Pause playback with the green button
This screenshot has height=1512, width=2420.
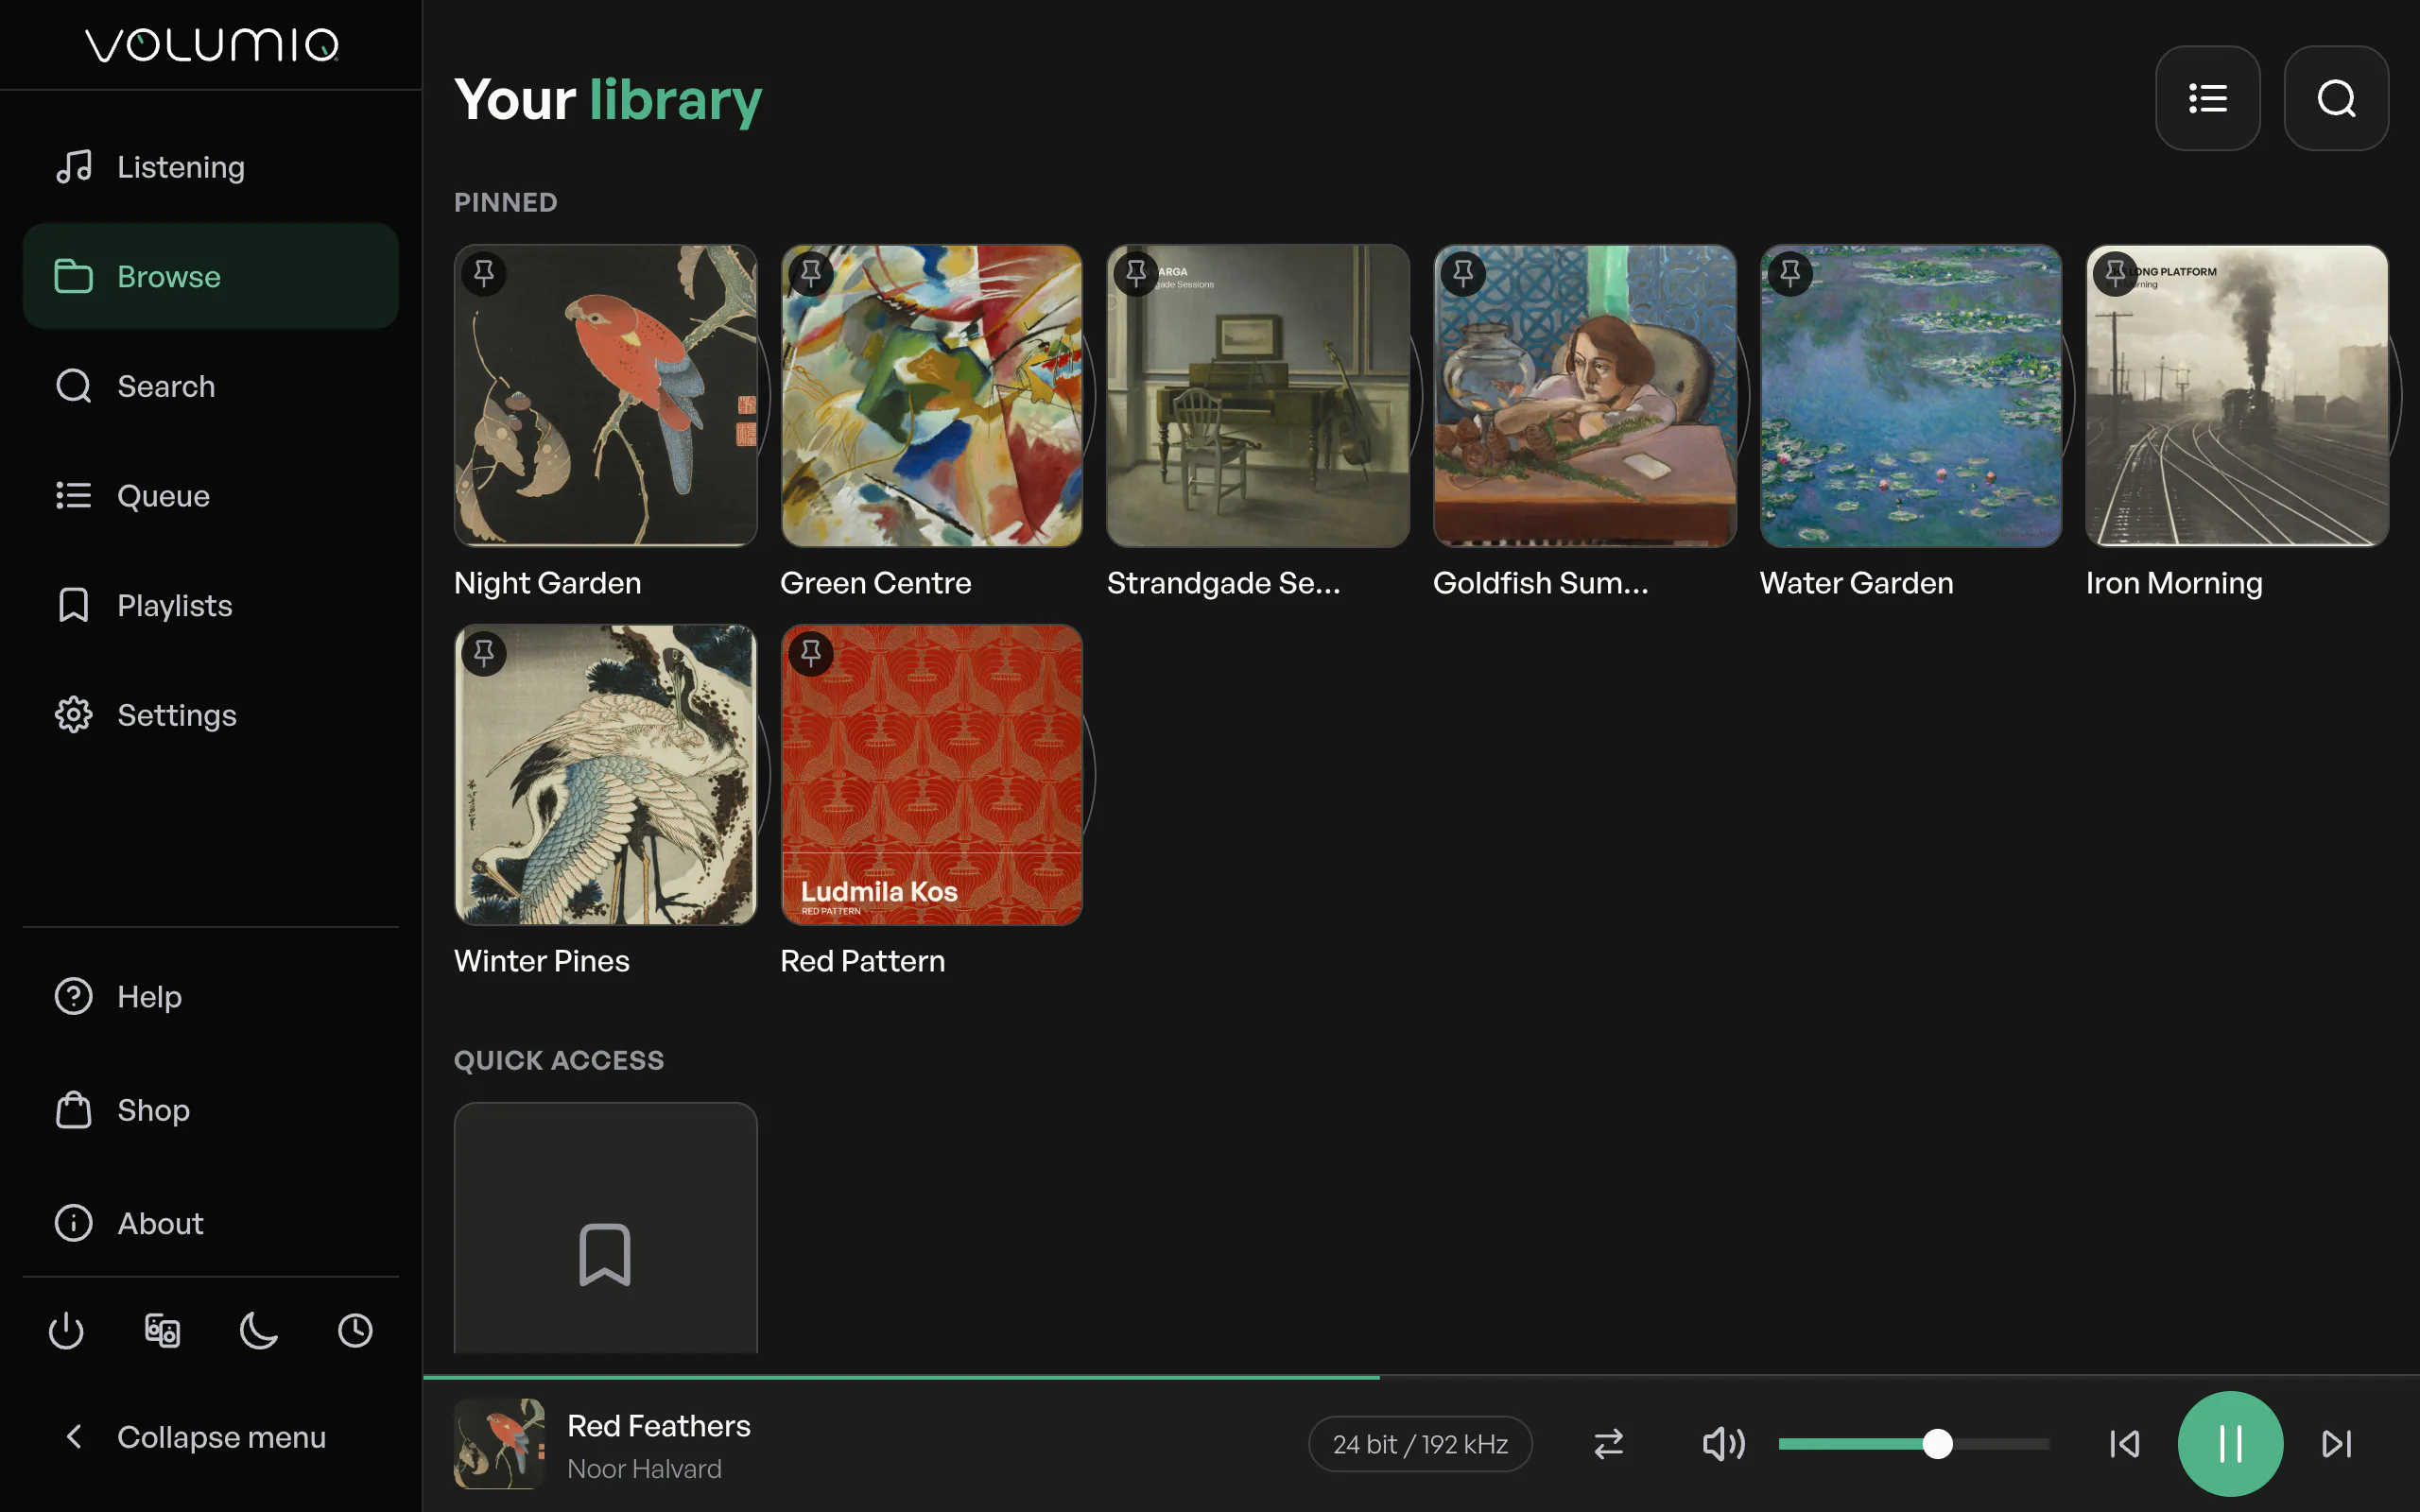[2230, 1443]
